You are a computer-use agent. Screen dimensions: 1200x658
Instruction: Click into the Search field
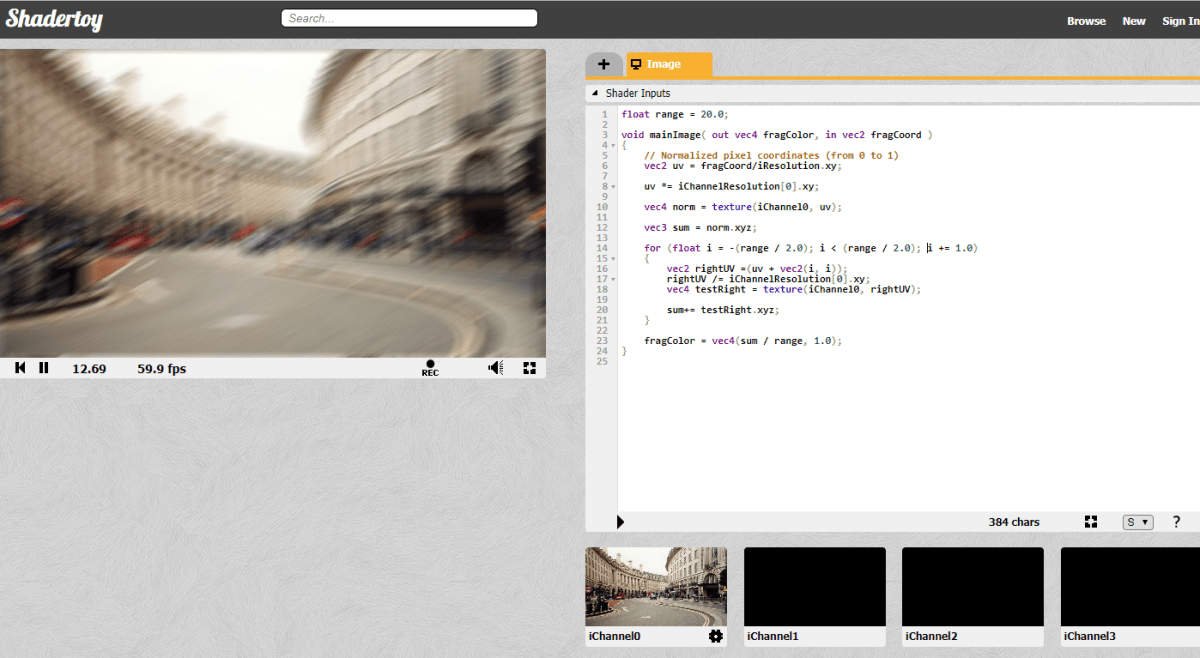click(410, 18)
